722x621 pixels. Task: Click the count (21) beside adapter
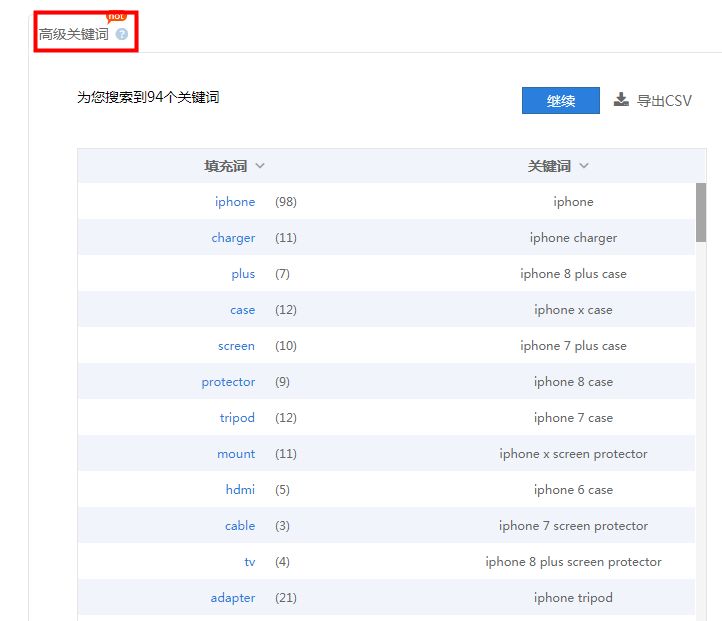[x=286, y=598]
